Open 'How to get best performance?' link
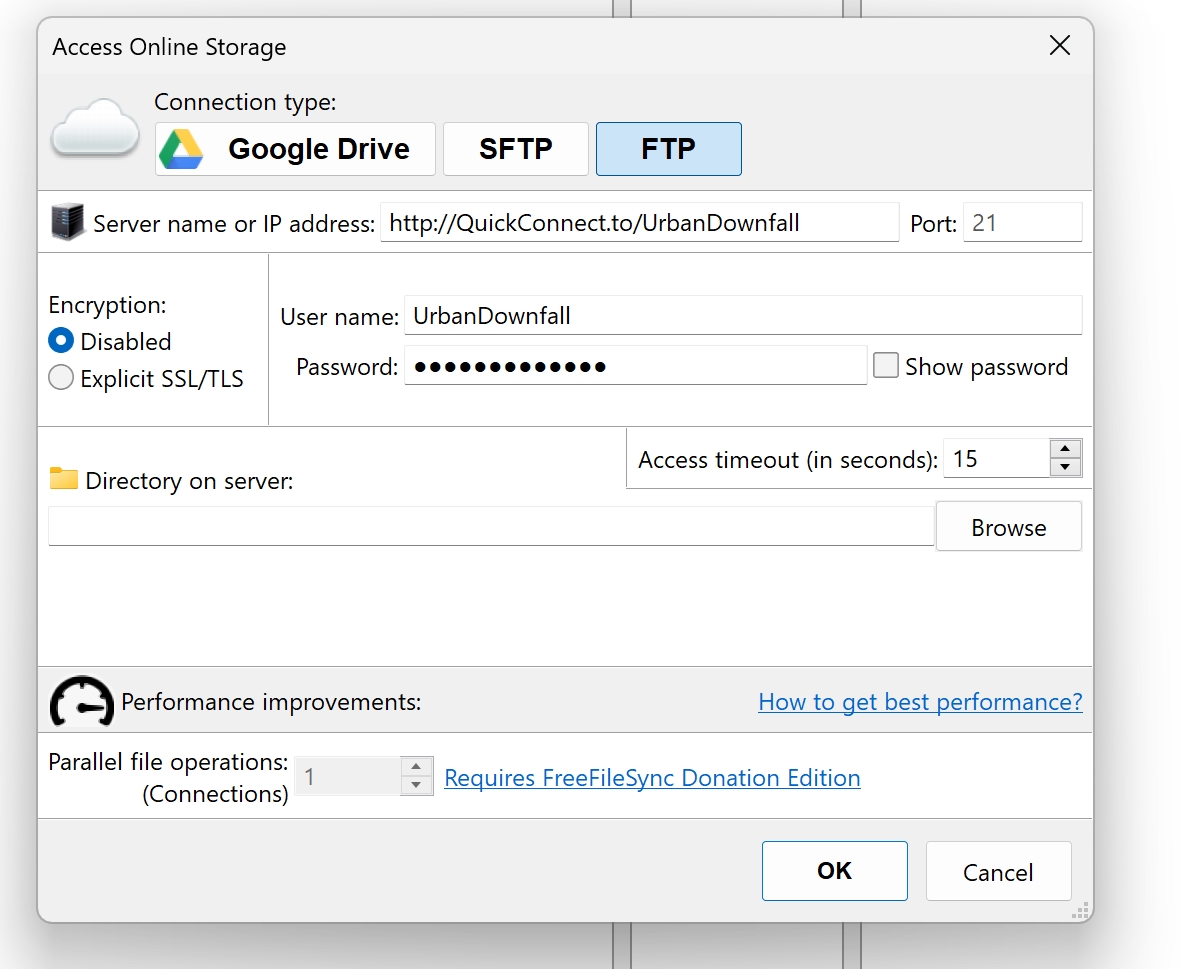This screenshot has width=1181, height=969. [920, 702]
